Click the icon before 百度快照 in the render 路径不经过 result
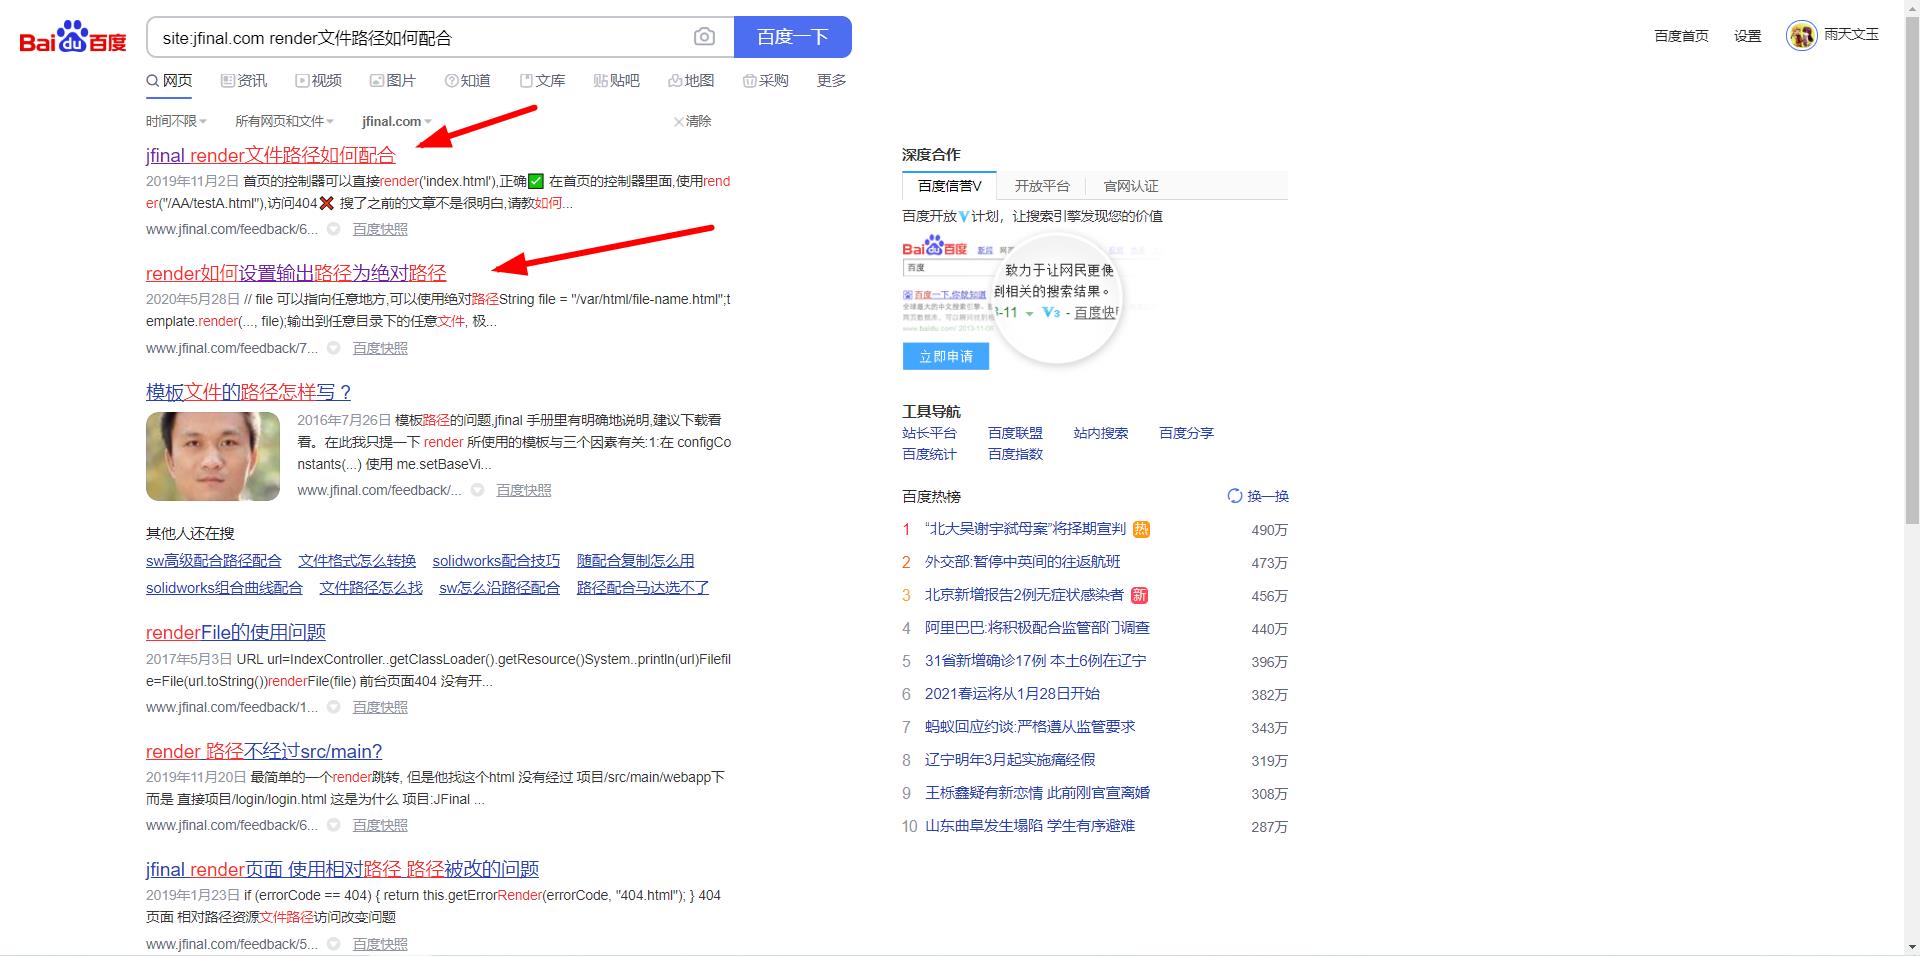1920x956 pixels. click(x=334, y=825)
